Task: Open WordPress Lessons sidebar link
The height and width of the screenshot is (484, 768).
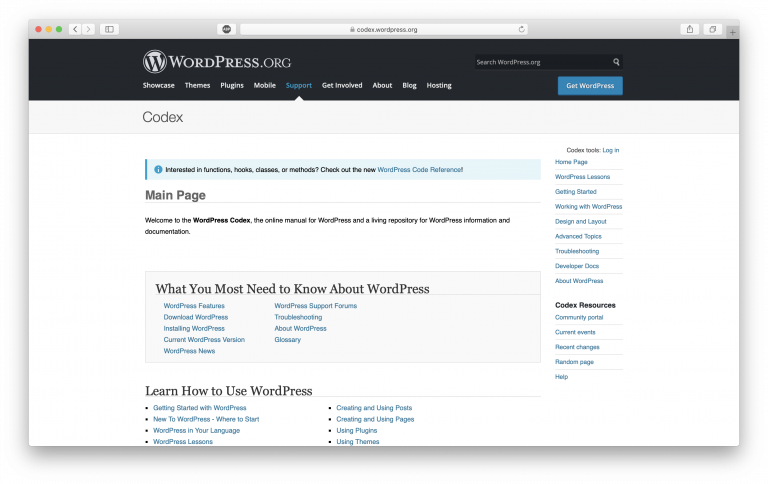Action: (582, 177)
